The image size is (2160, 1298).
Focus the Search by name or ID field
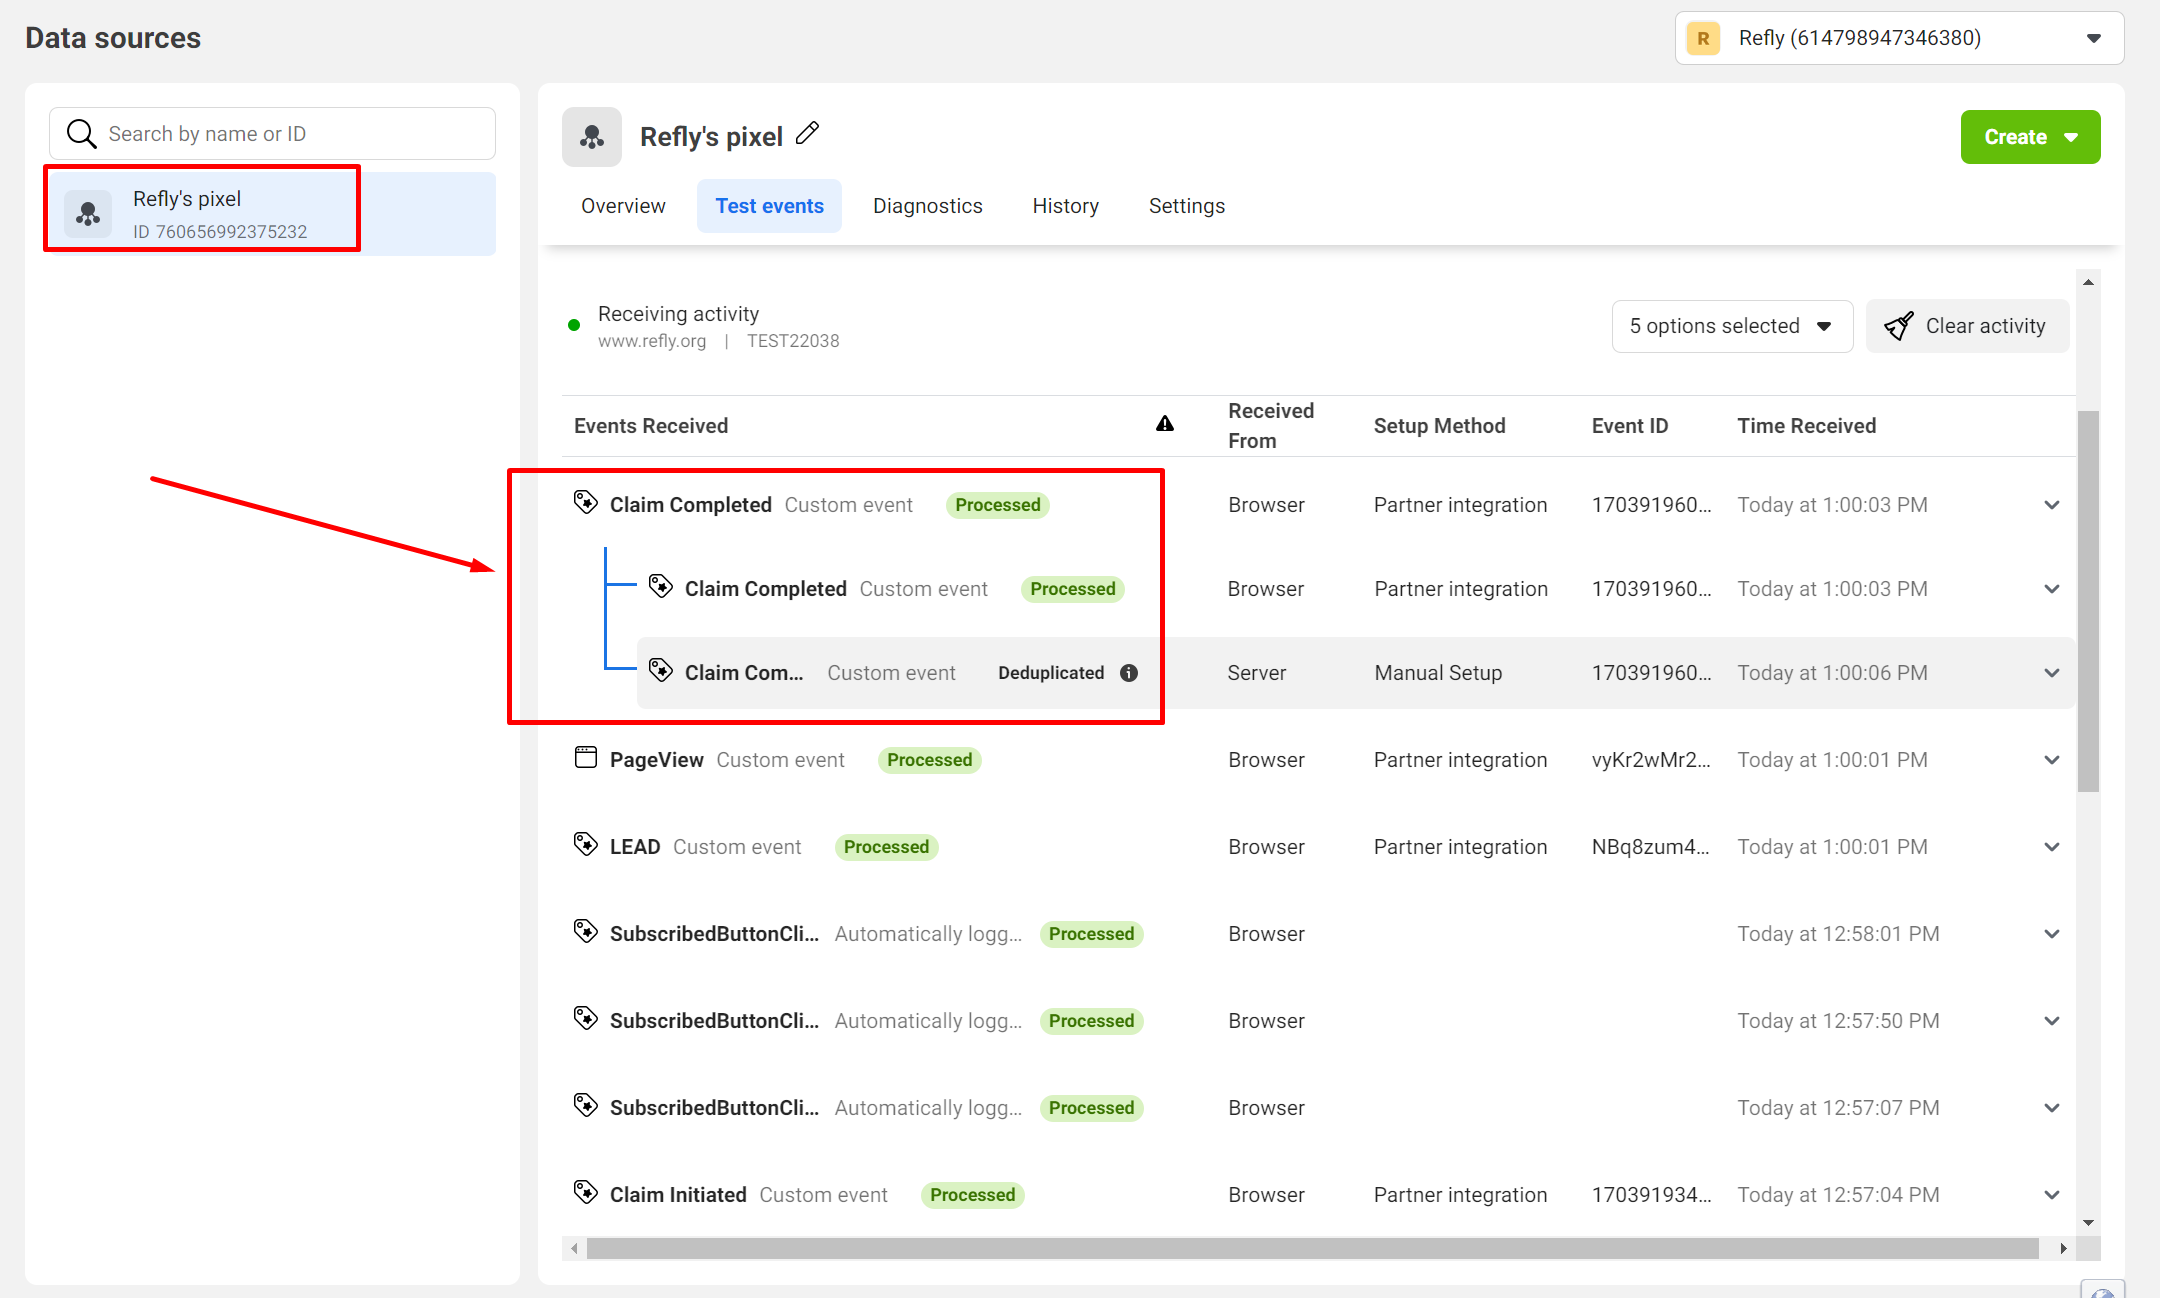tap(272, 134)
